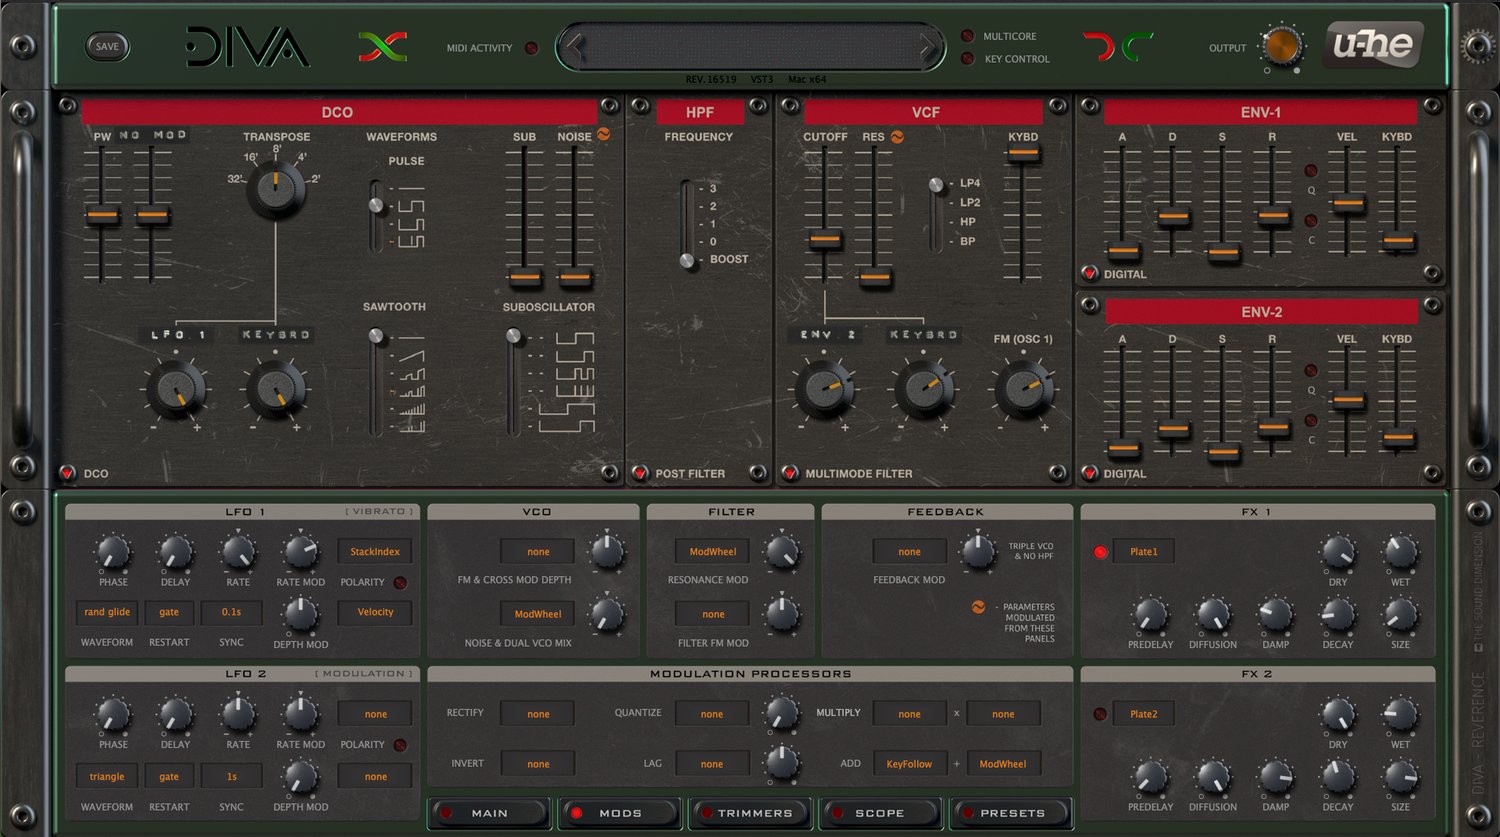Toggle the ENV-1 Q LED
This screenshot has height=837, width=1500.
point(1311,171)
